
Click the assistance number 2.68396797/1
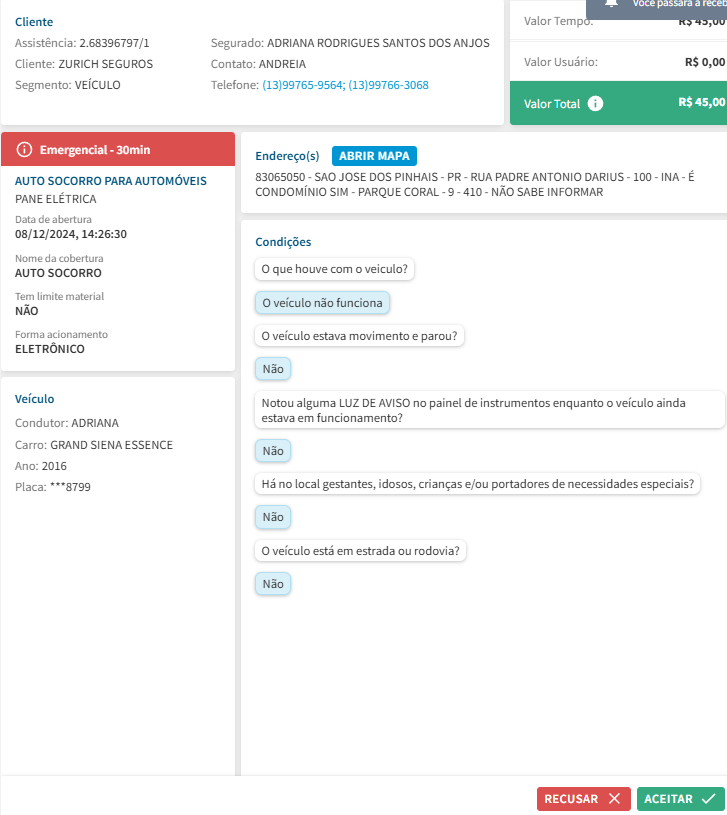(x=114, y=43)
